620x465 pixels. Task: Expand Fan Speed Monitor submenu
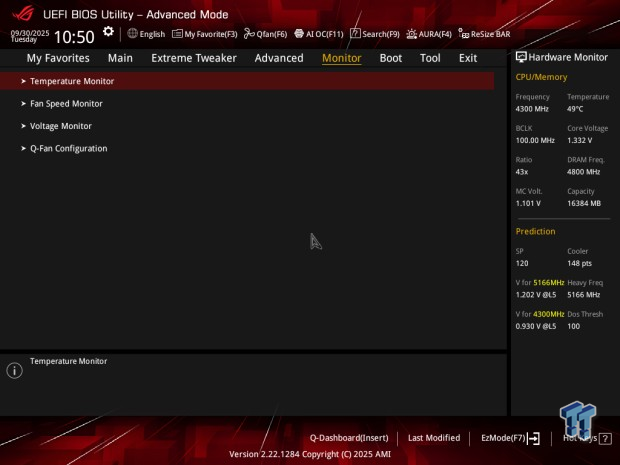(66, 103)
